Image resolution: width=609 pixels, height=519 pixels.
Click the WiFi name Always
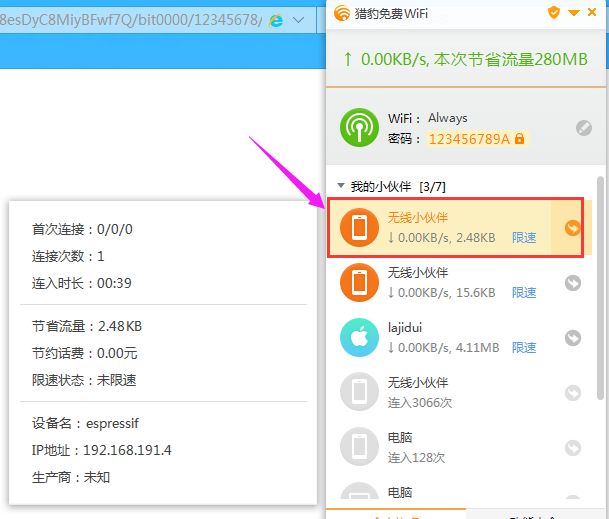pyautogui.click(x=447, y=118)
